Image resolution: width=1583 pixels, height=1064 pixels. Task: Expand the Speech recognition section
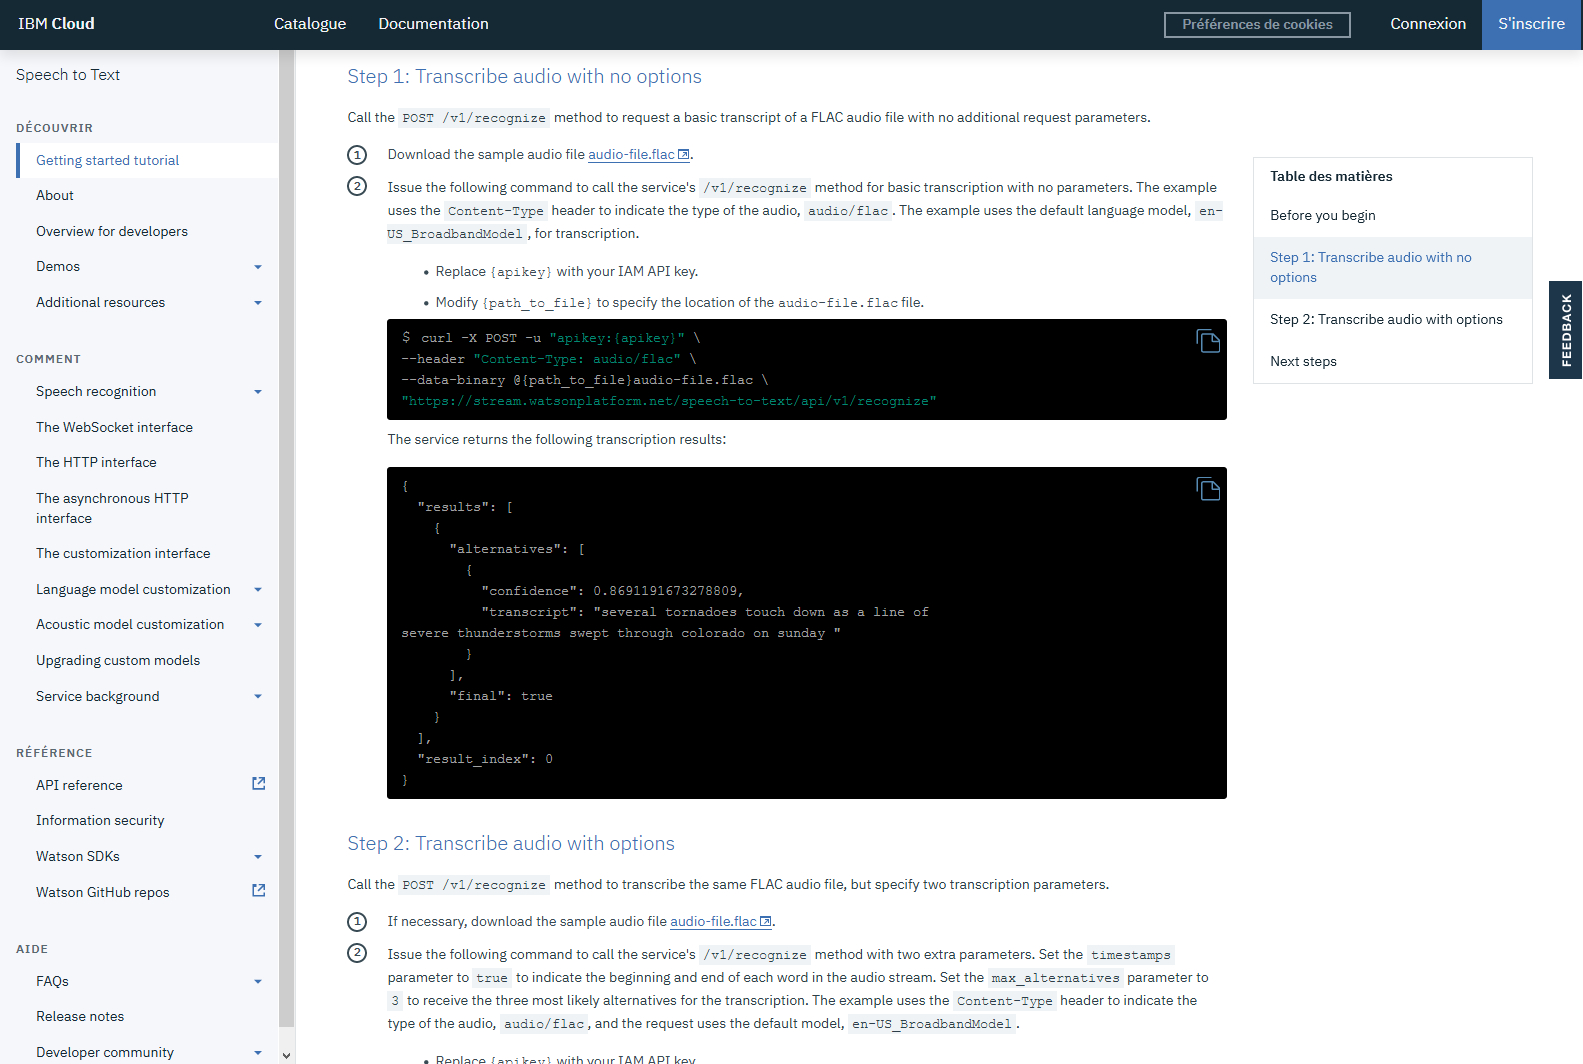pos(258,392)
